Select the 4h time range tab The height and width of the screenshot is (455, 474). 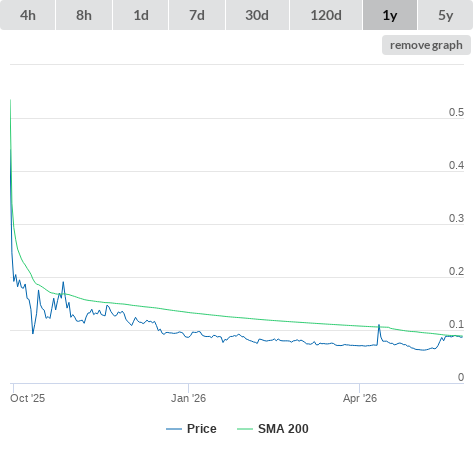click(28, 15)
